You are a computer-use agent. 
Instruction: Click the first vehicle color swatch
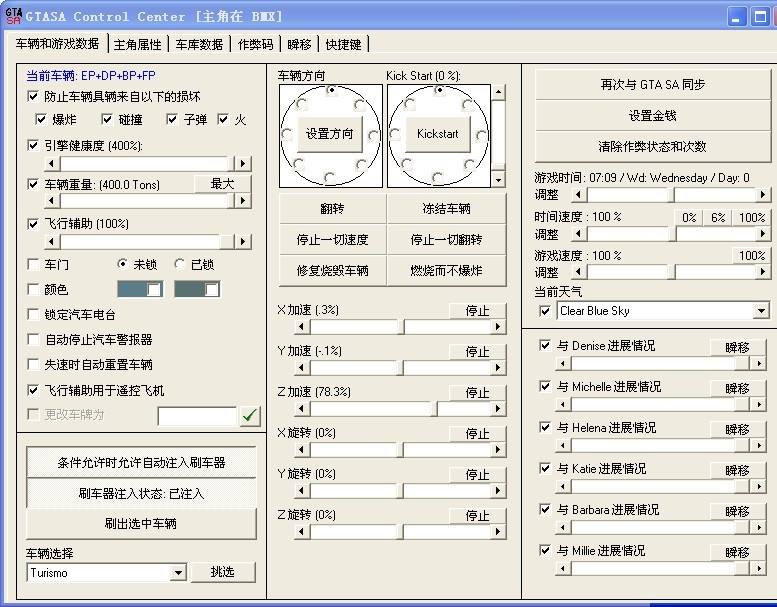[140, 289]
